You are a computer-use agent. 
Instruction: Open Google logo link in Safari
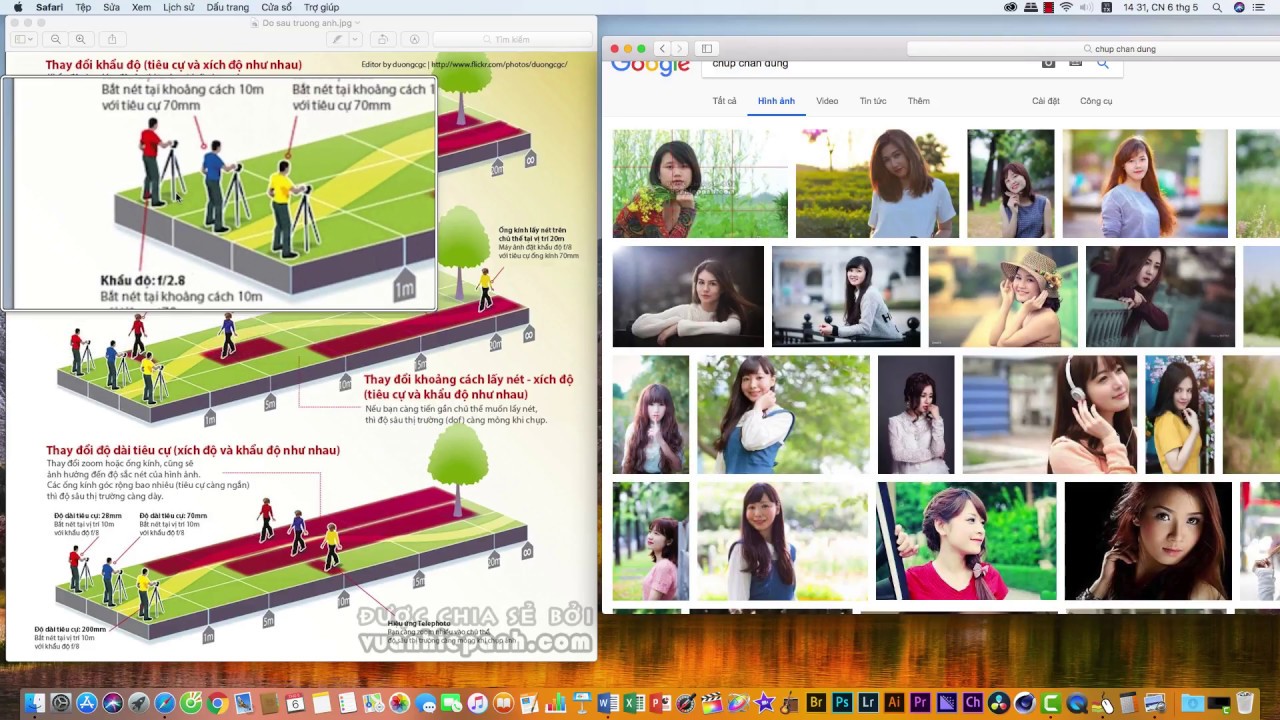650,65
